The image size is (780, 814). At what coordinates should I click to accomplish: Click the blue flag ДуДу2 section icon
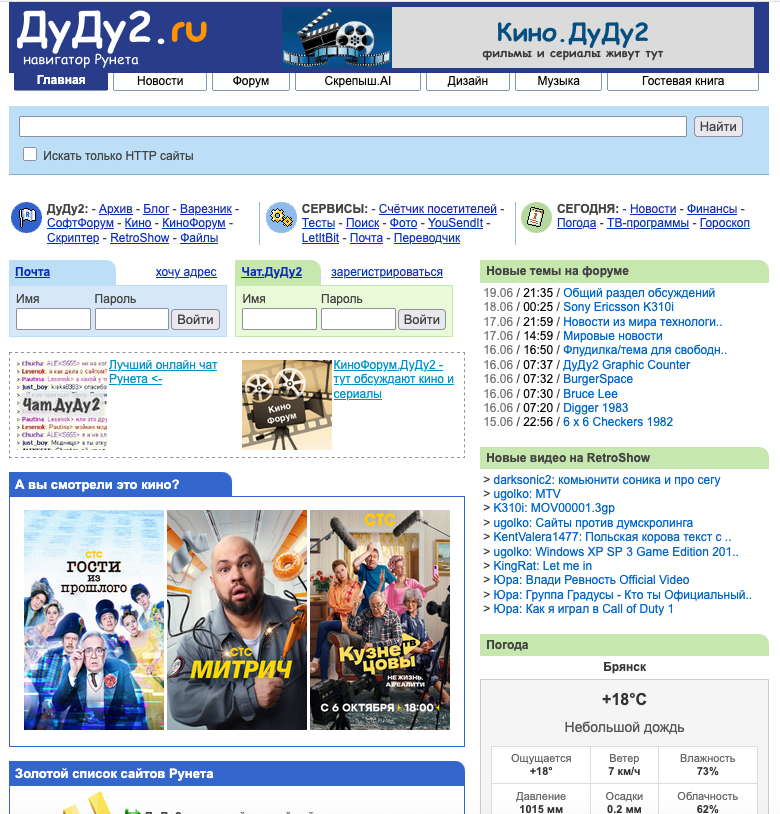point(26,217)
